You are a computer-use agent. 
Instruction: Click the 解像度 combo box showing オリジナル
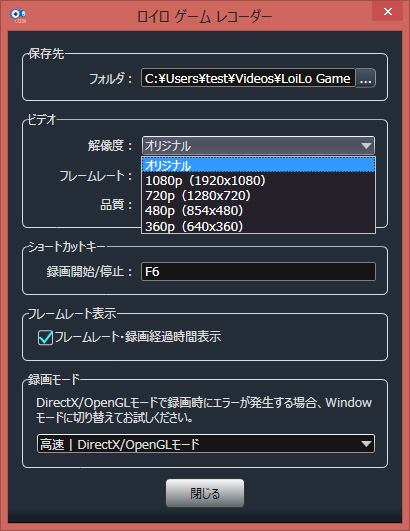(258, 146)
